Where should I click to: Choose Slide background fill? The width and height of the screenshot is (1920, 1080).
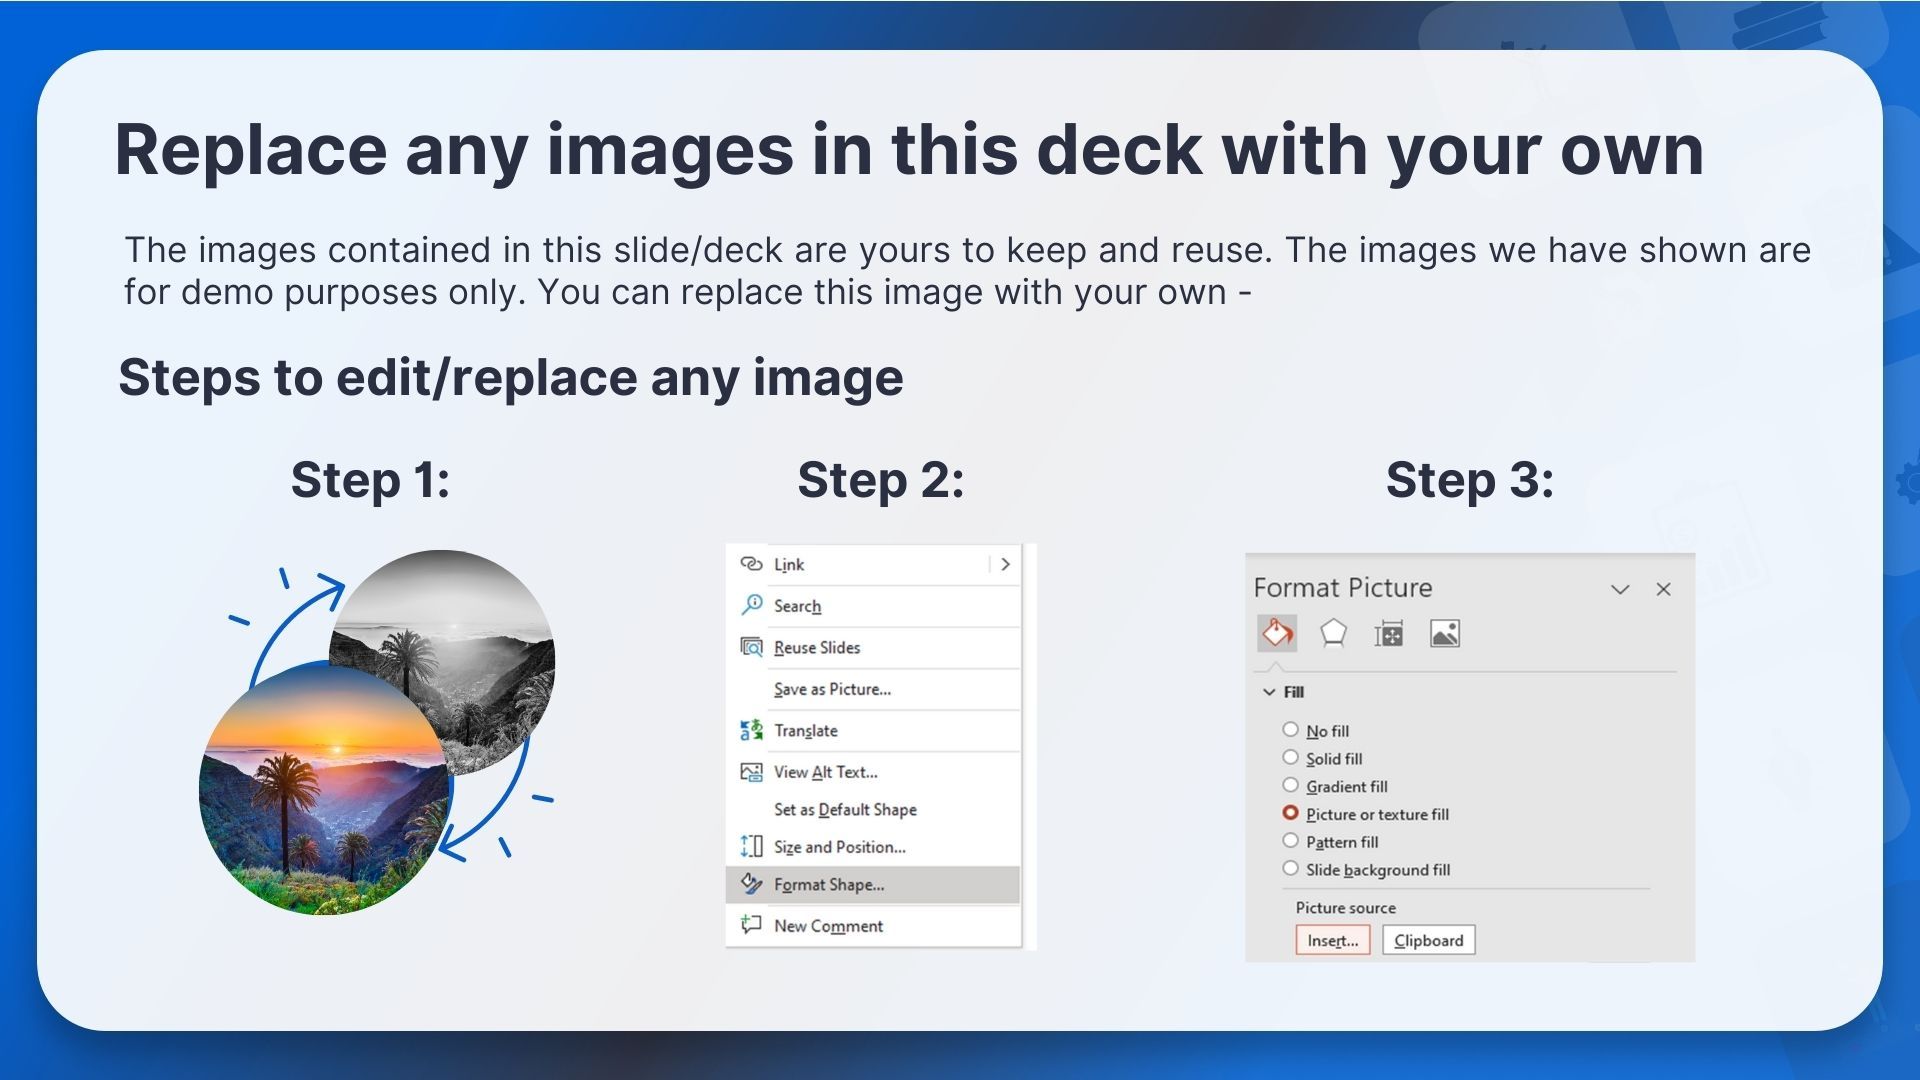point(1290,868)
